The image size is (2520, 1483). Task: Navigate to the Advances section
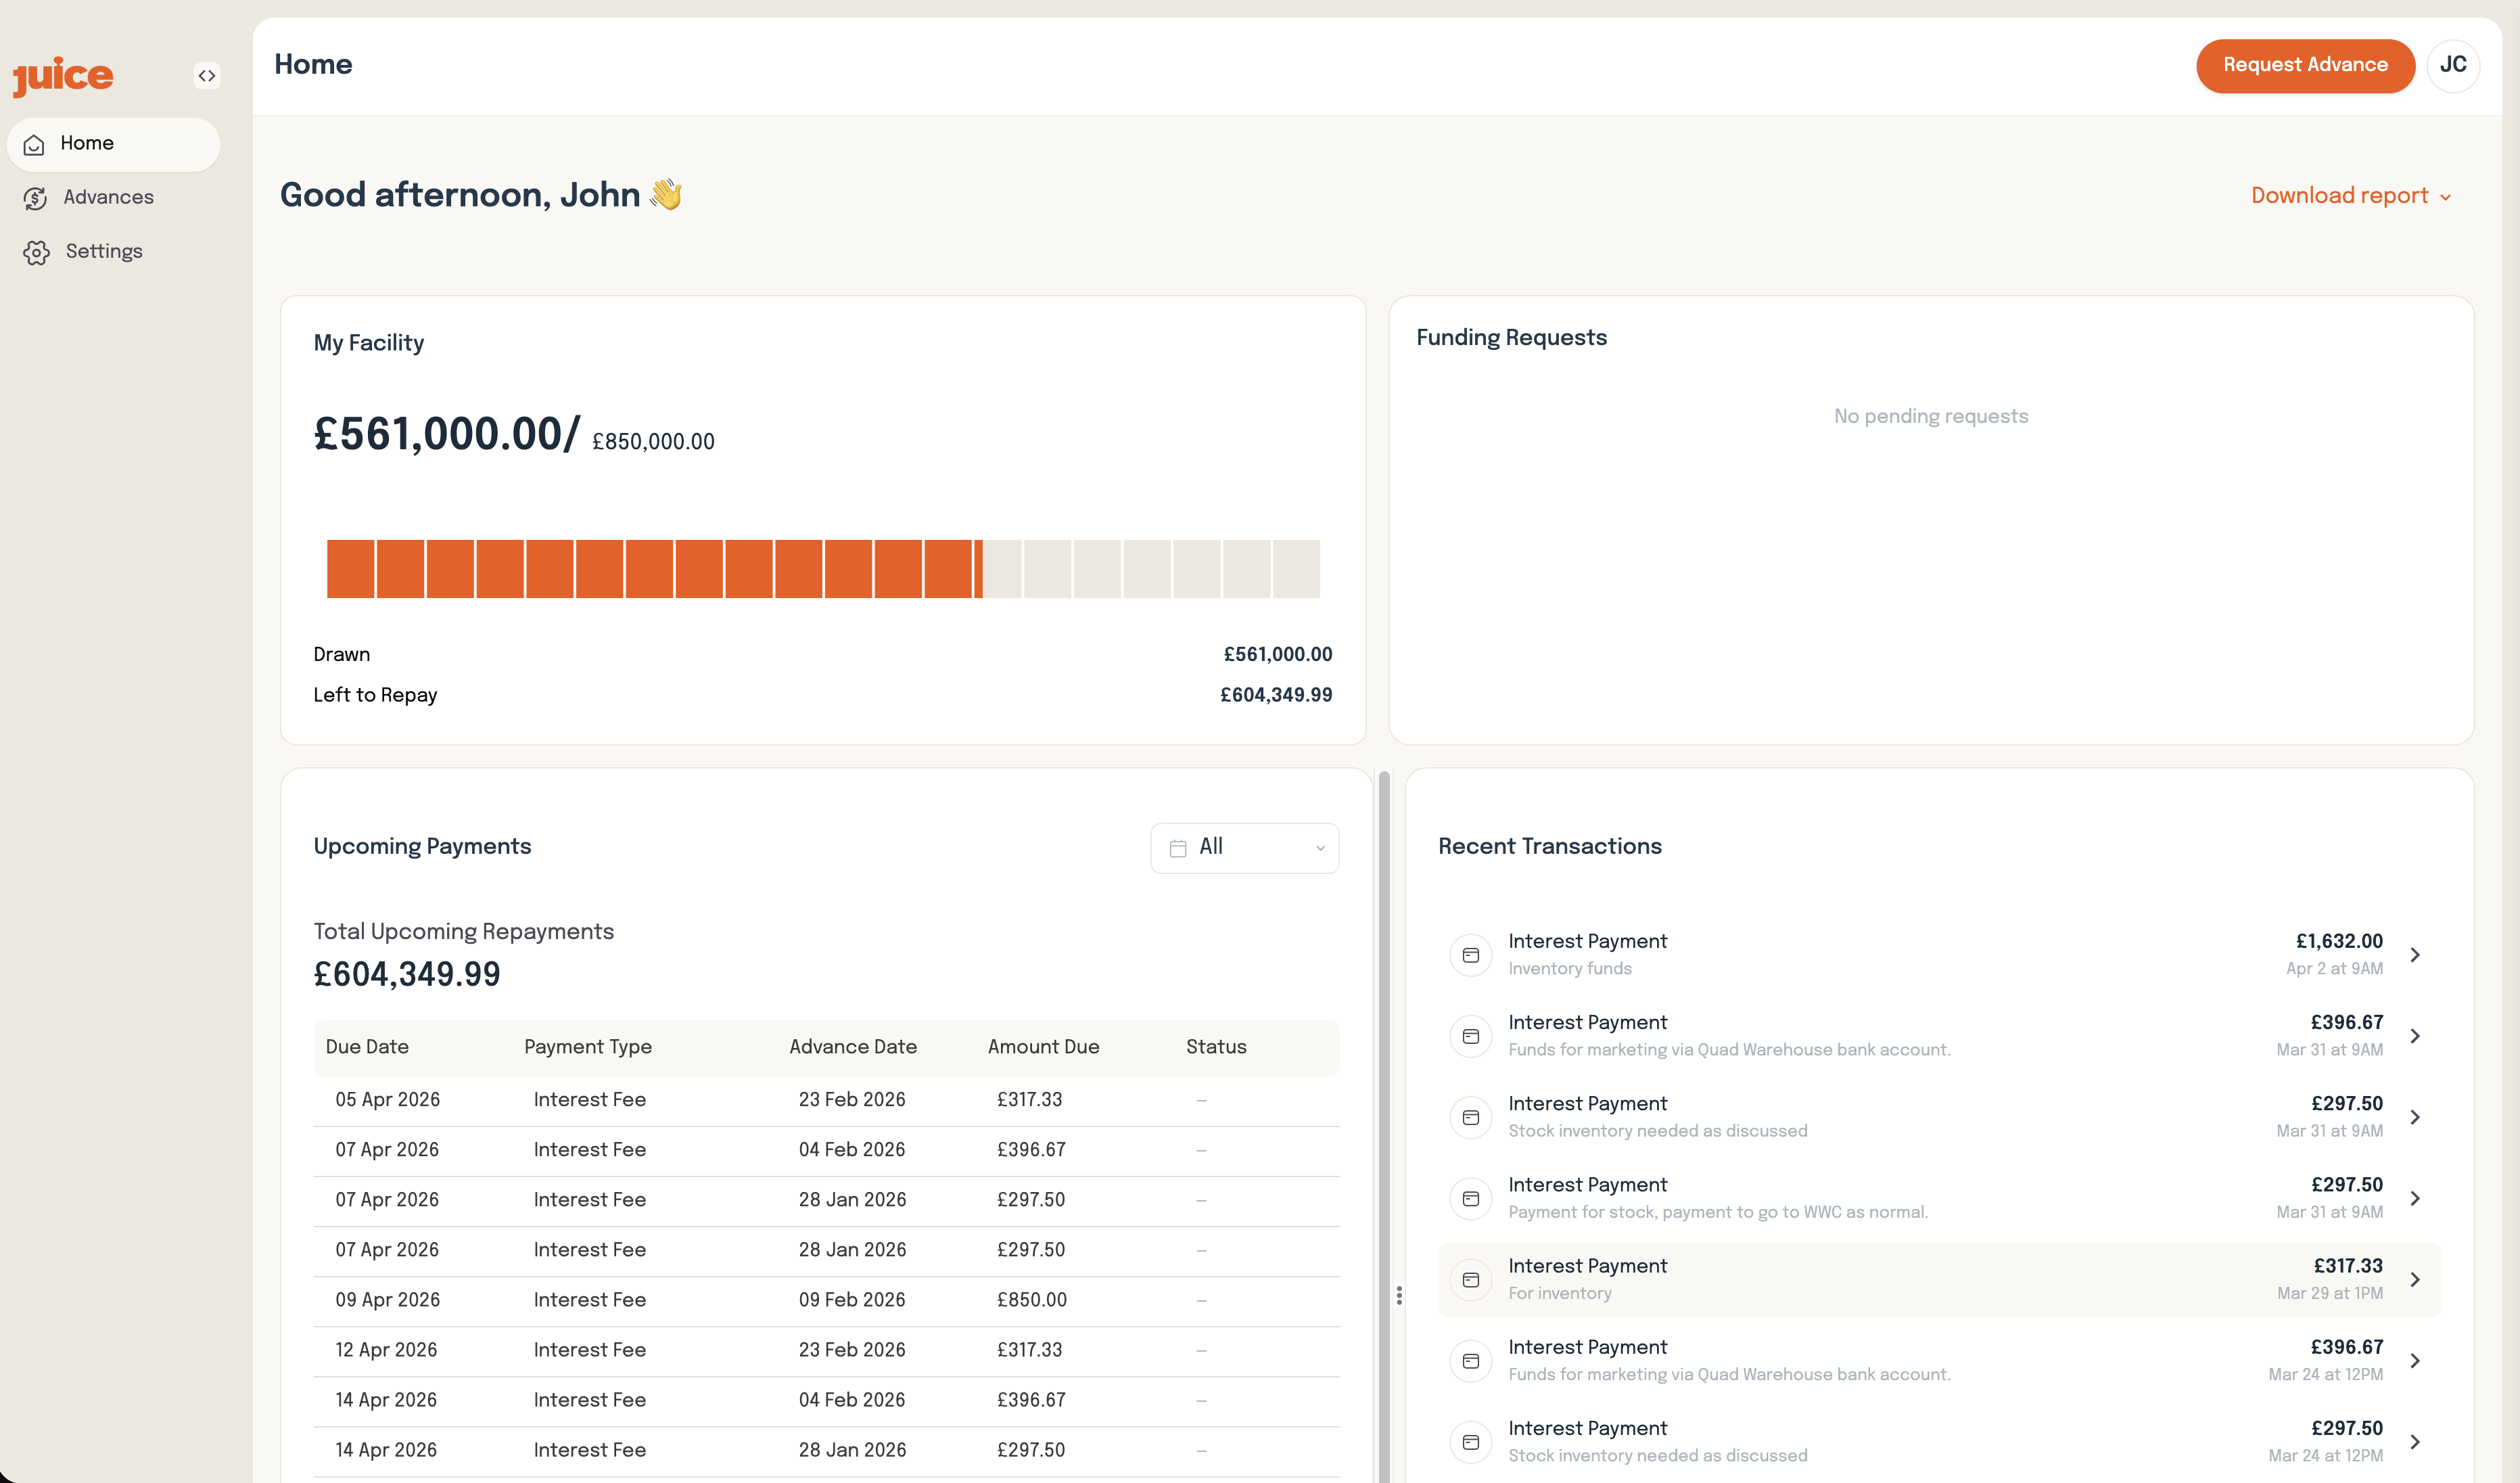tap(109, 197)
